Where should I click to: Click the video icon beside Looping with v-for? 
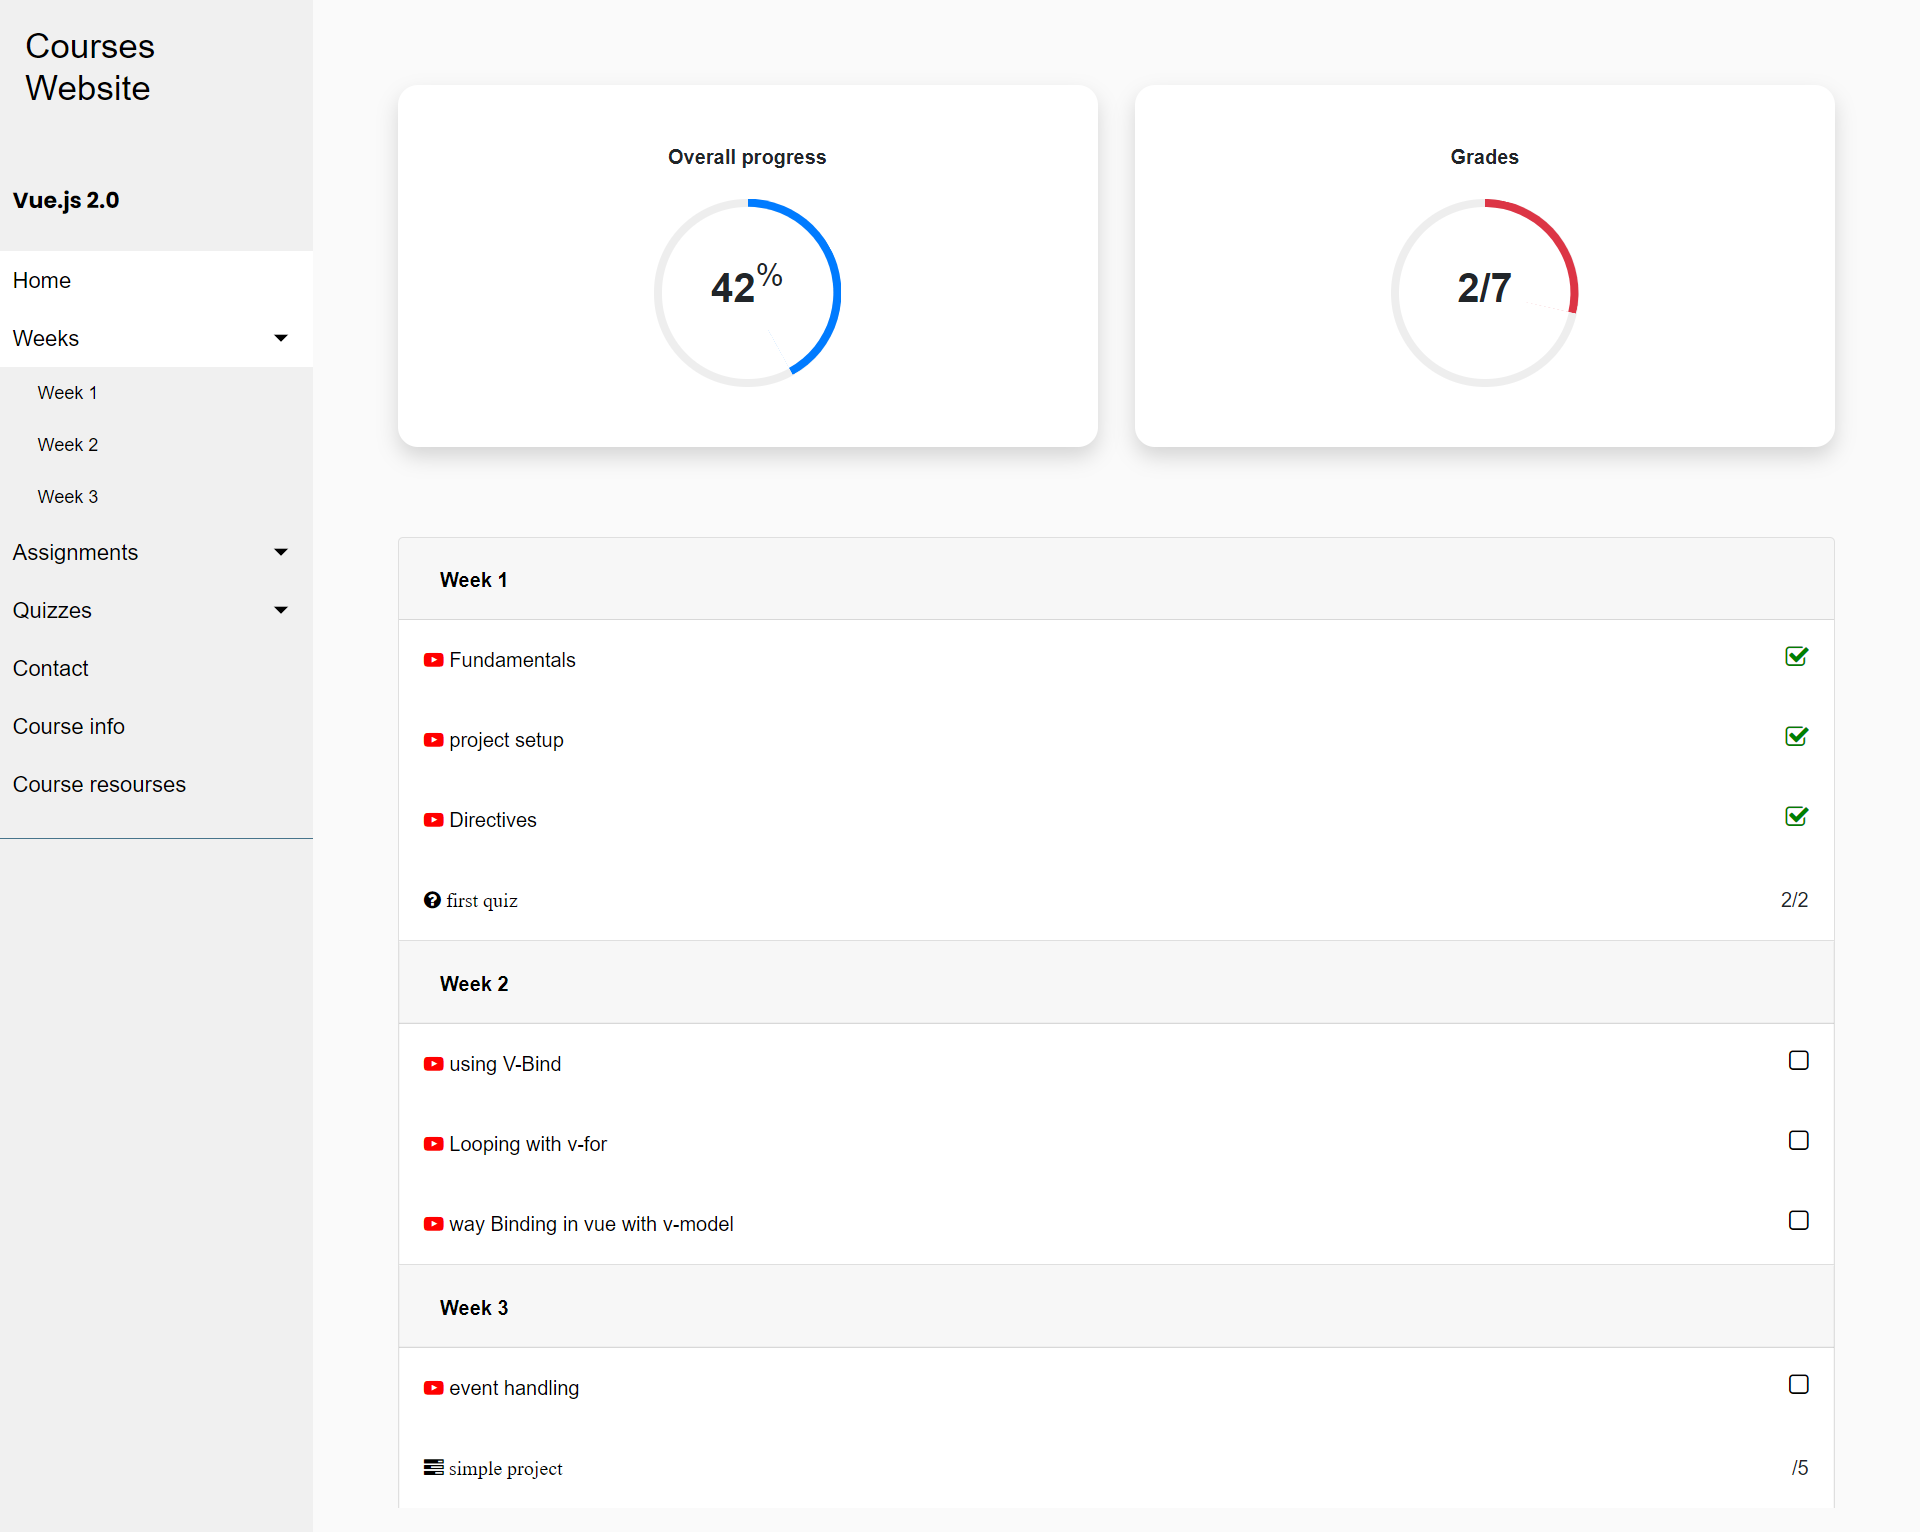(x=433, y=1144)
